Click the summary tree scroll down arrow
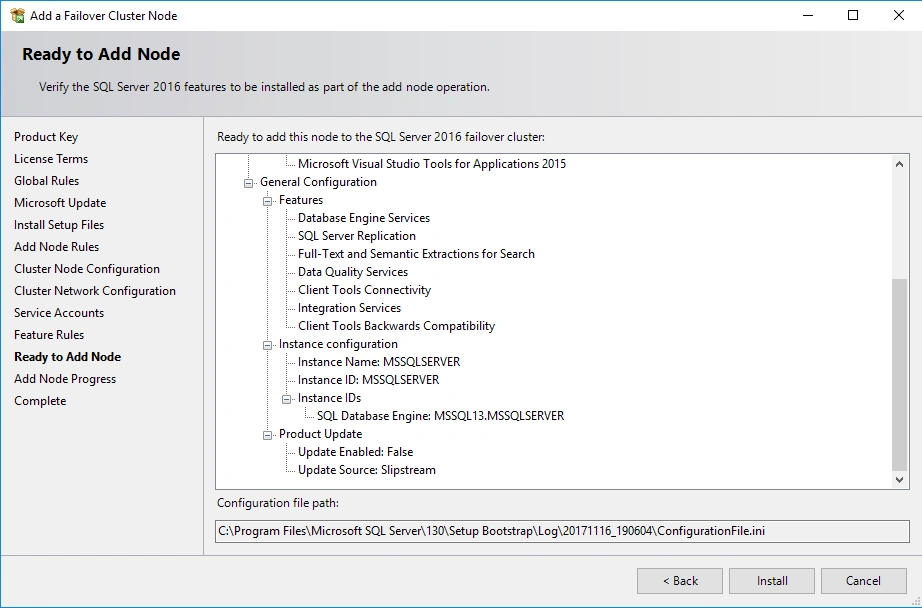Viewport: 922px width, 608px height. (x=899, y=480)
